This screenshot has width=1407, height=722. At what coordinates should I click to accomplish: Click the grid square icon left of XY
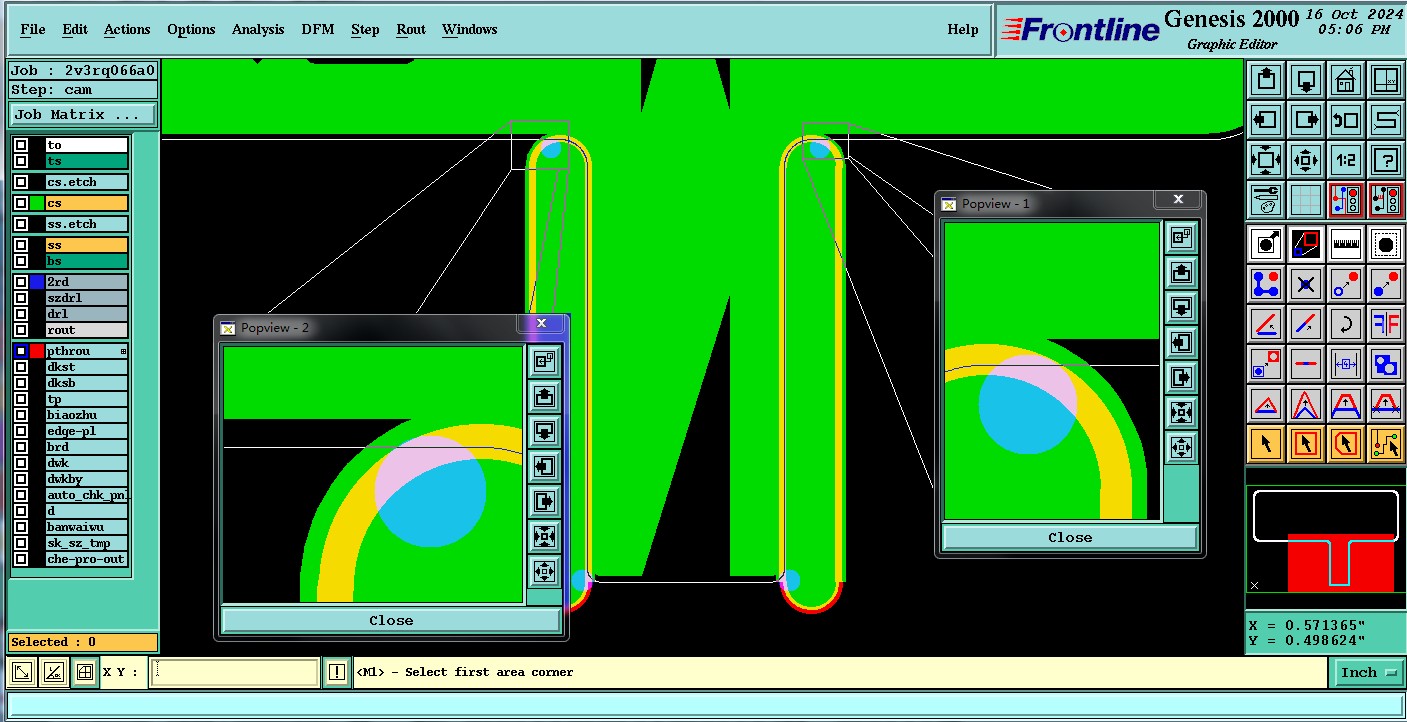coord(85,673)
